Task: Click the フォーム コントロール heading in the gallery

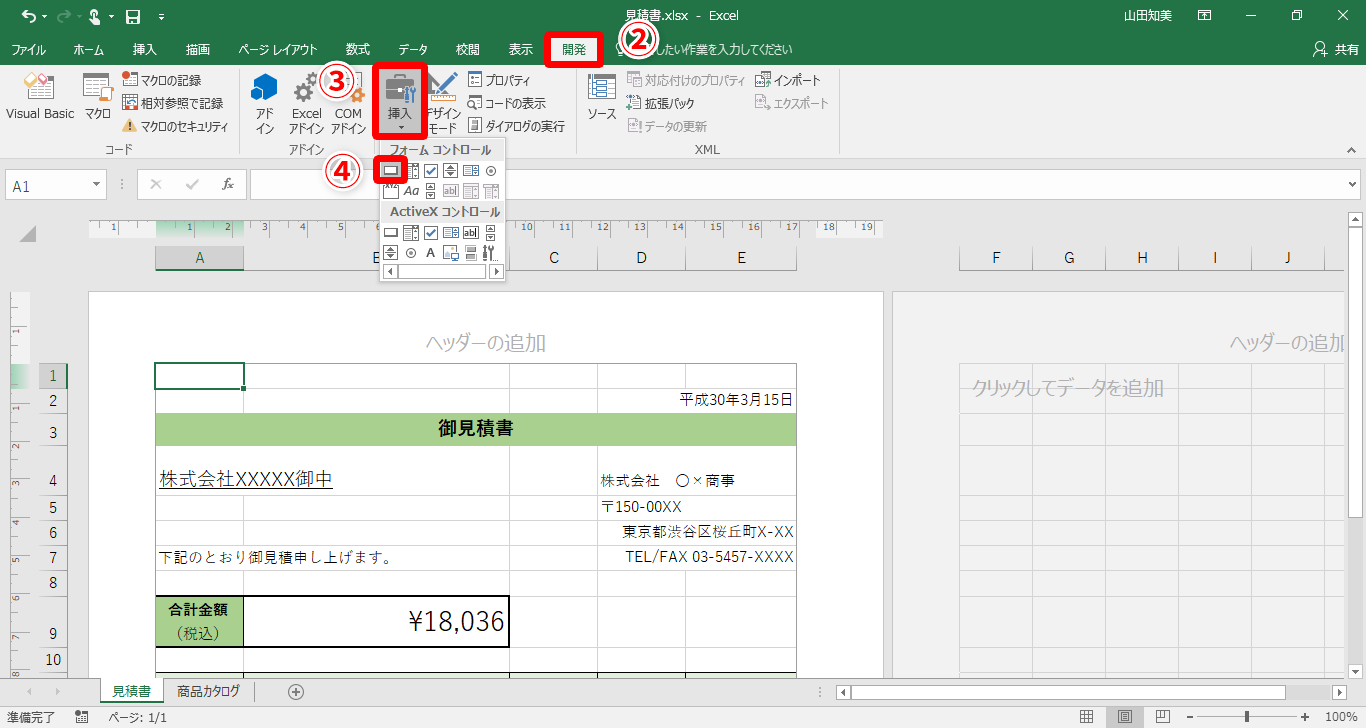Action: pos(440,150)
